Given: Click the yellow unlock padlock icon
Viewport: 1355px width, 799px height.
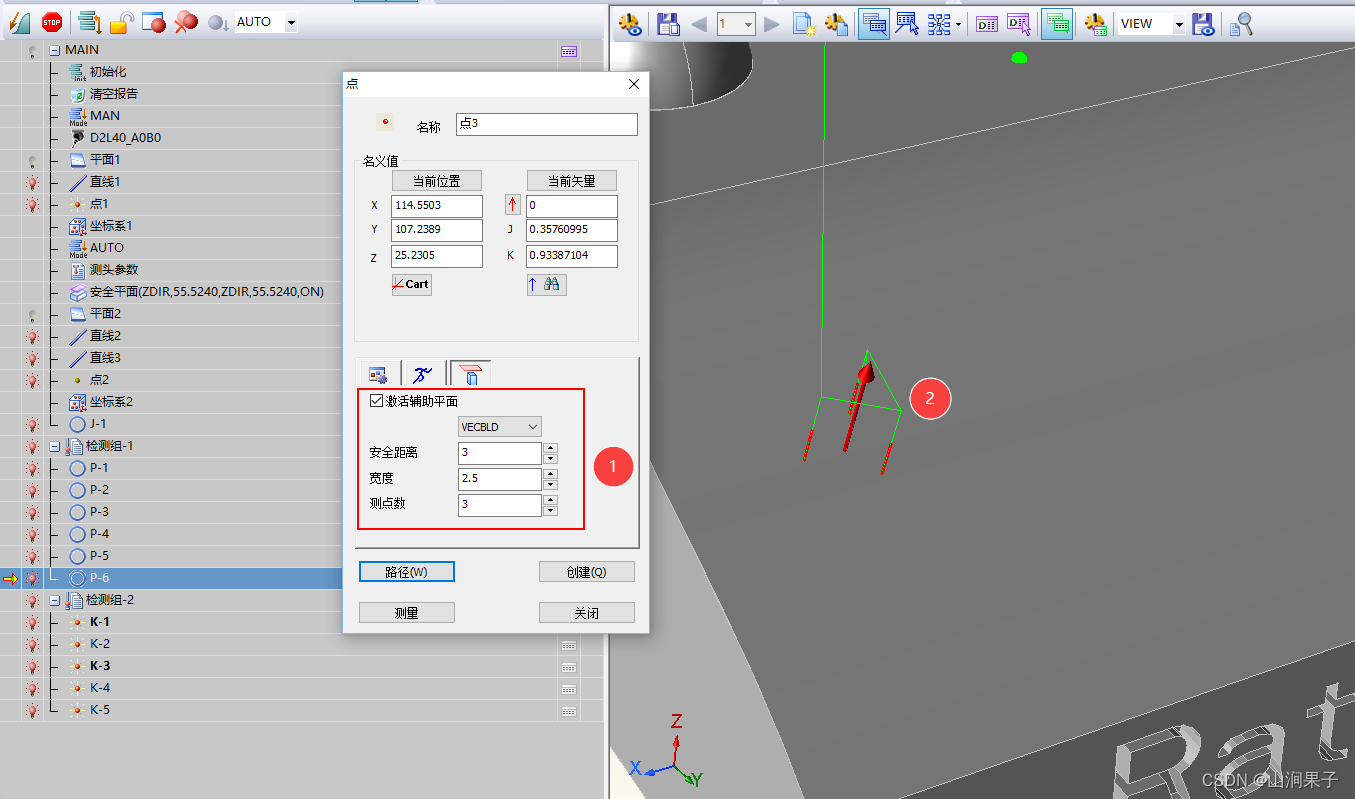Looking at the screenshot, I should [122, 22].
